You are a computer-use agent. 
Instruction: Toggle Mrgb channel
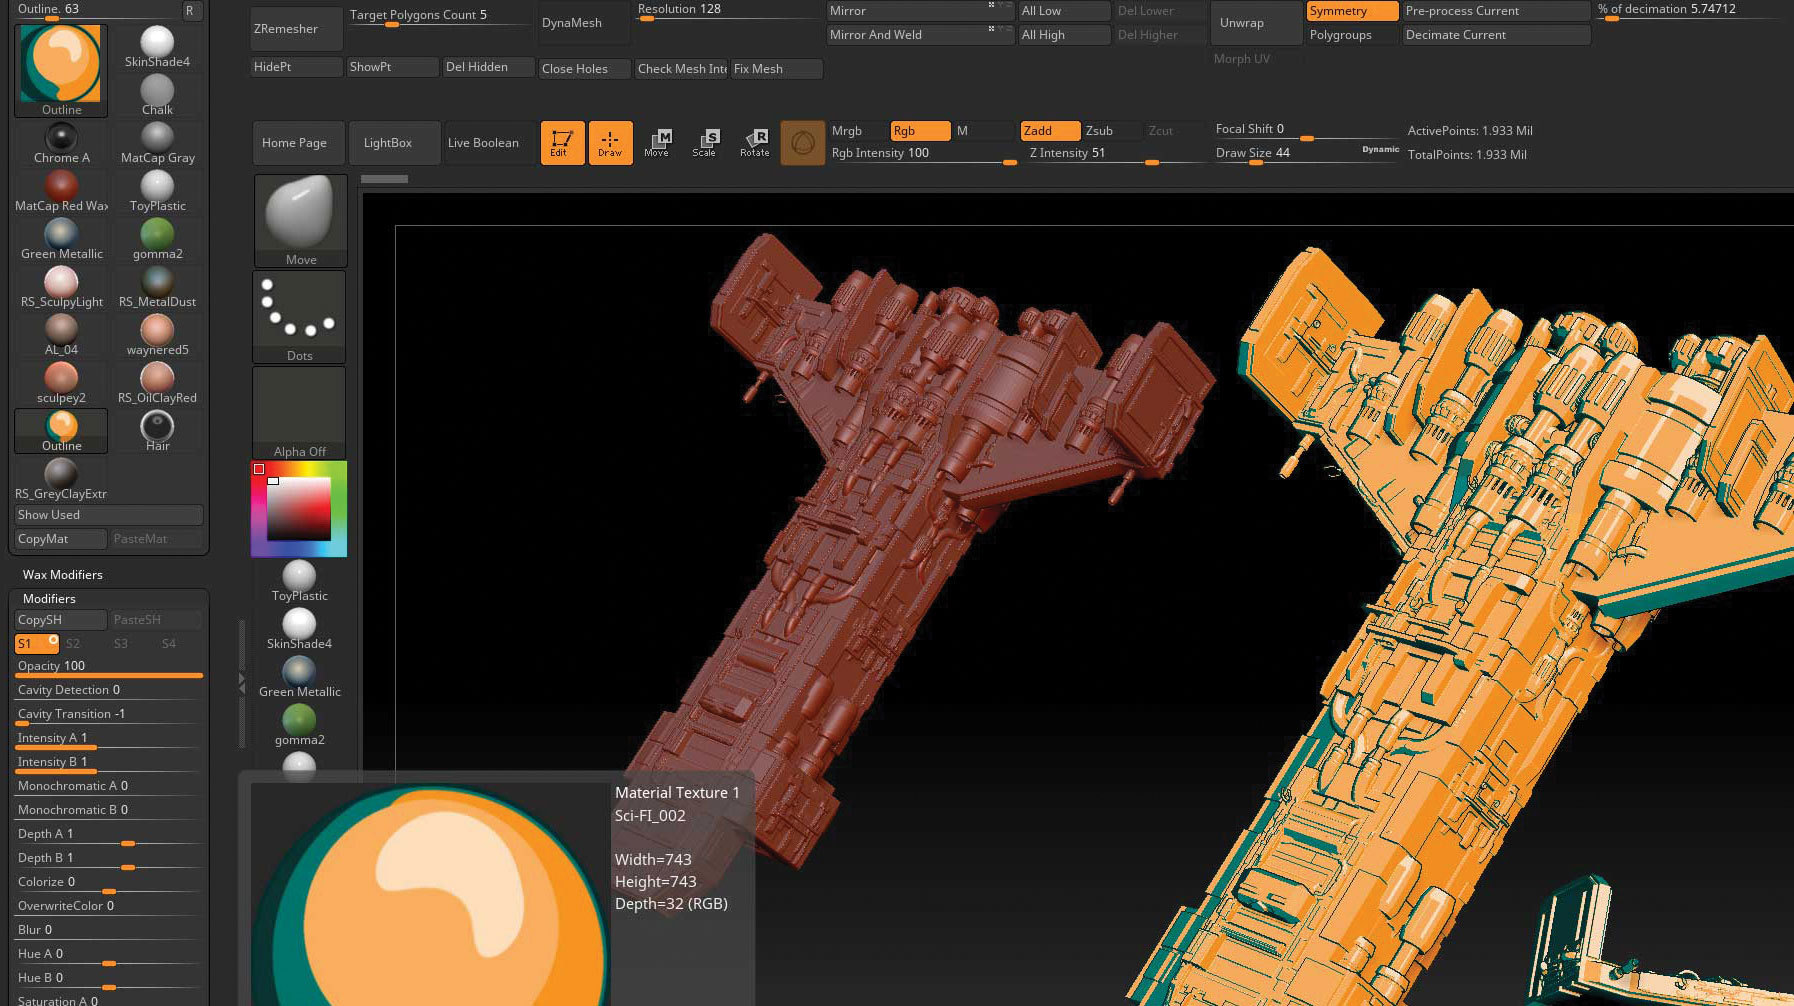point(857,131)
